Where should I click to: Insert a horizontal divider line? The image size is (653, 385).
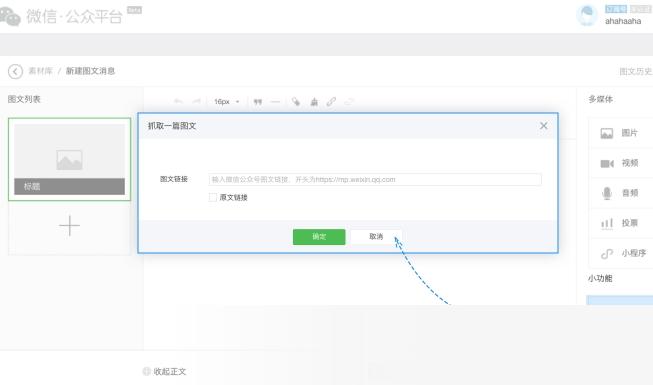[275, 102]
